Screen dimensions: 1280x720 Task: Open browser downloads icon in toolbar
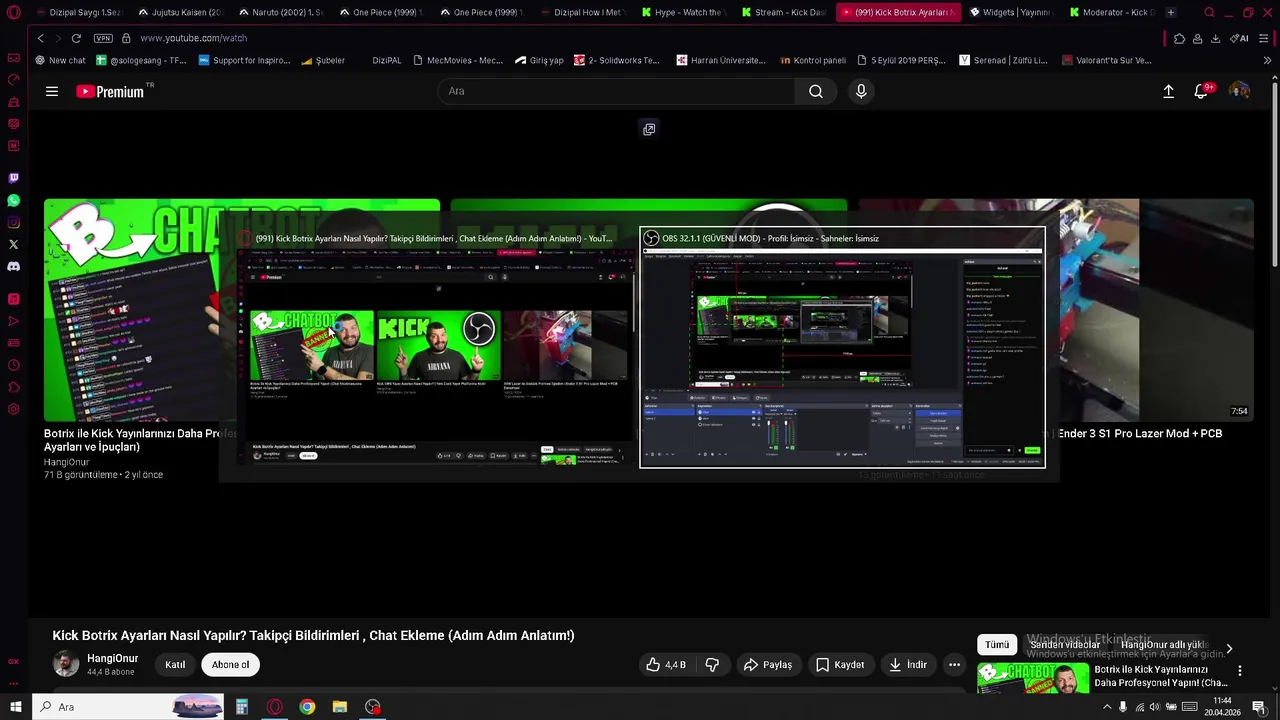pos(1215,38)
